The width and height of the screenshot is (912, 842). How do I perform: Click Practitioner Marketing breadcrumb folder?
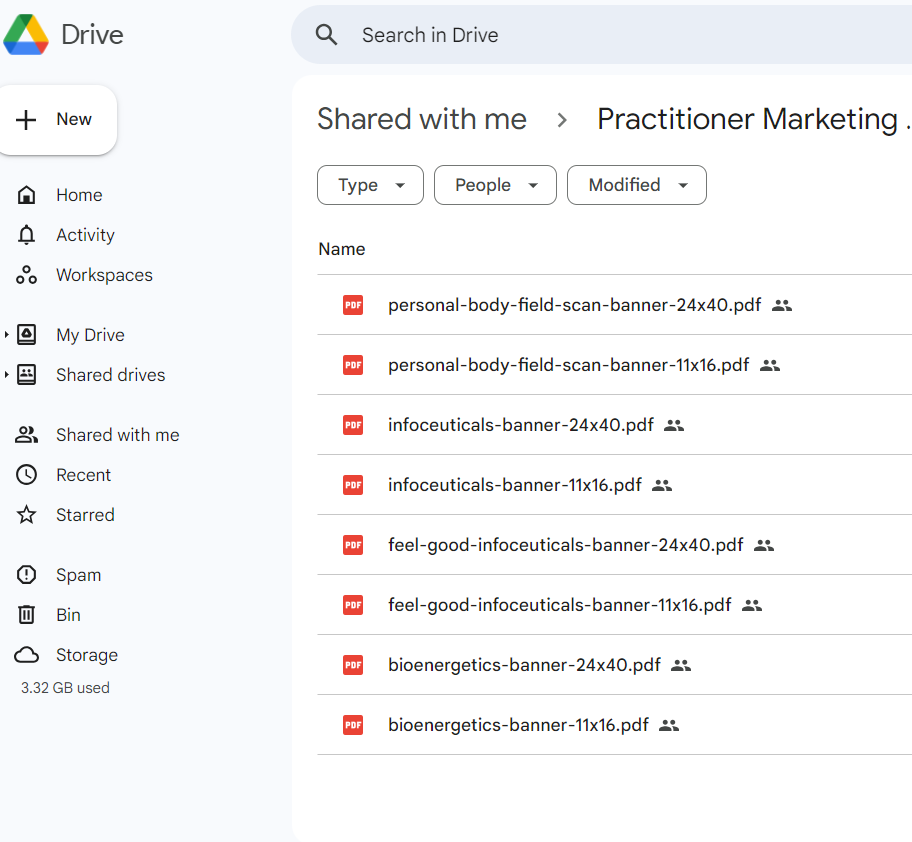754,119
